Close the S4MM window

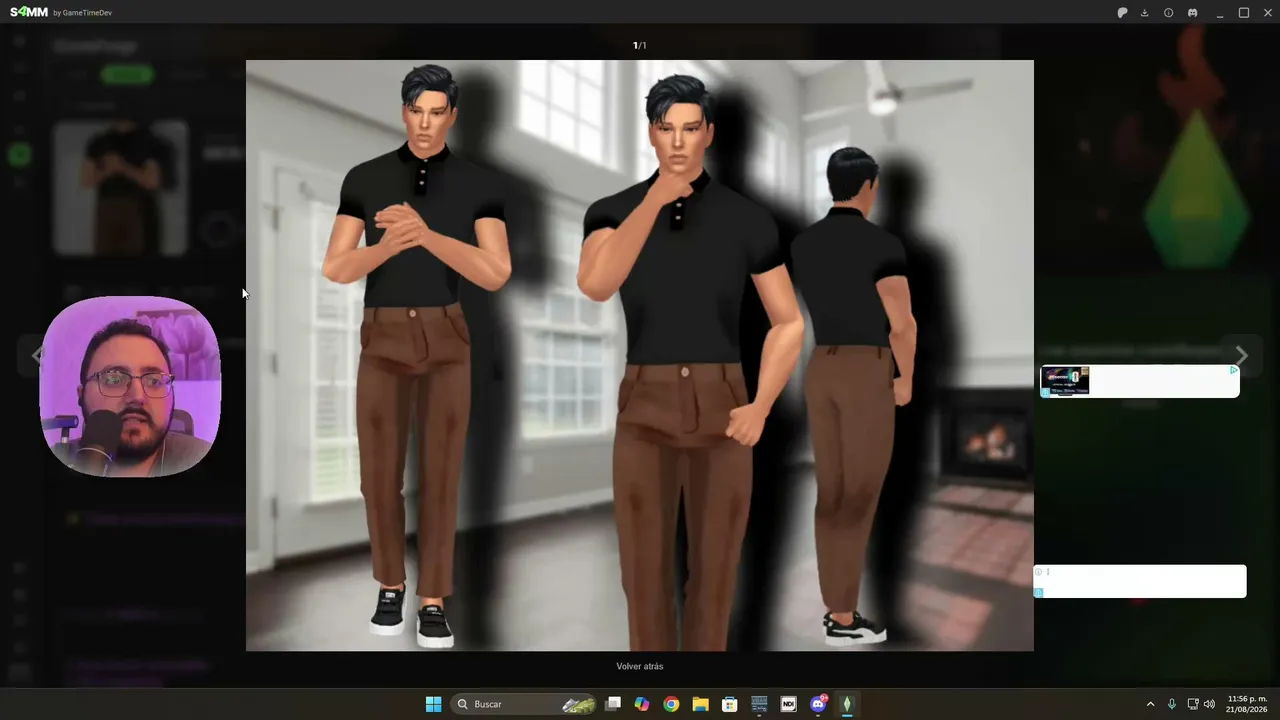point(1266,13)
